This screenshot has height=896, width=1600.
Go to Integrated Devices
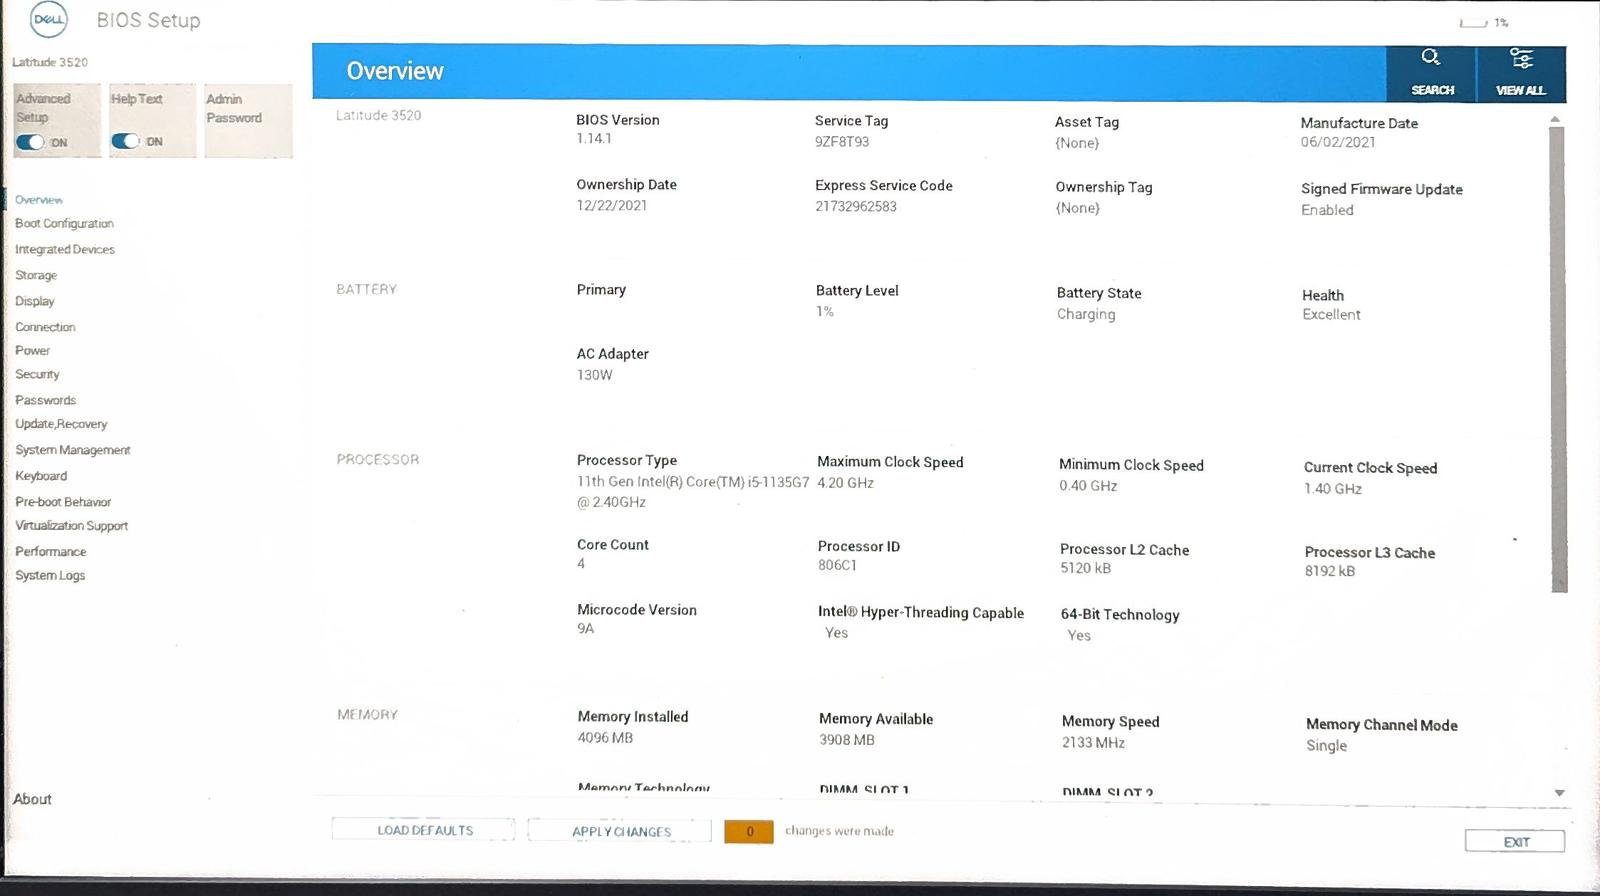click(65, 250)
